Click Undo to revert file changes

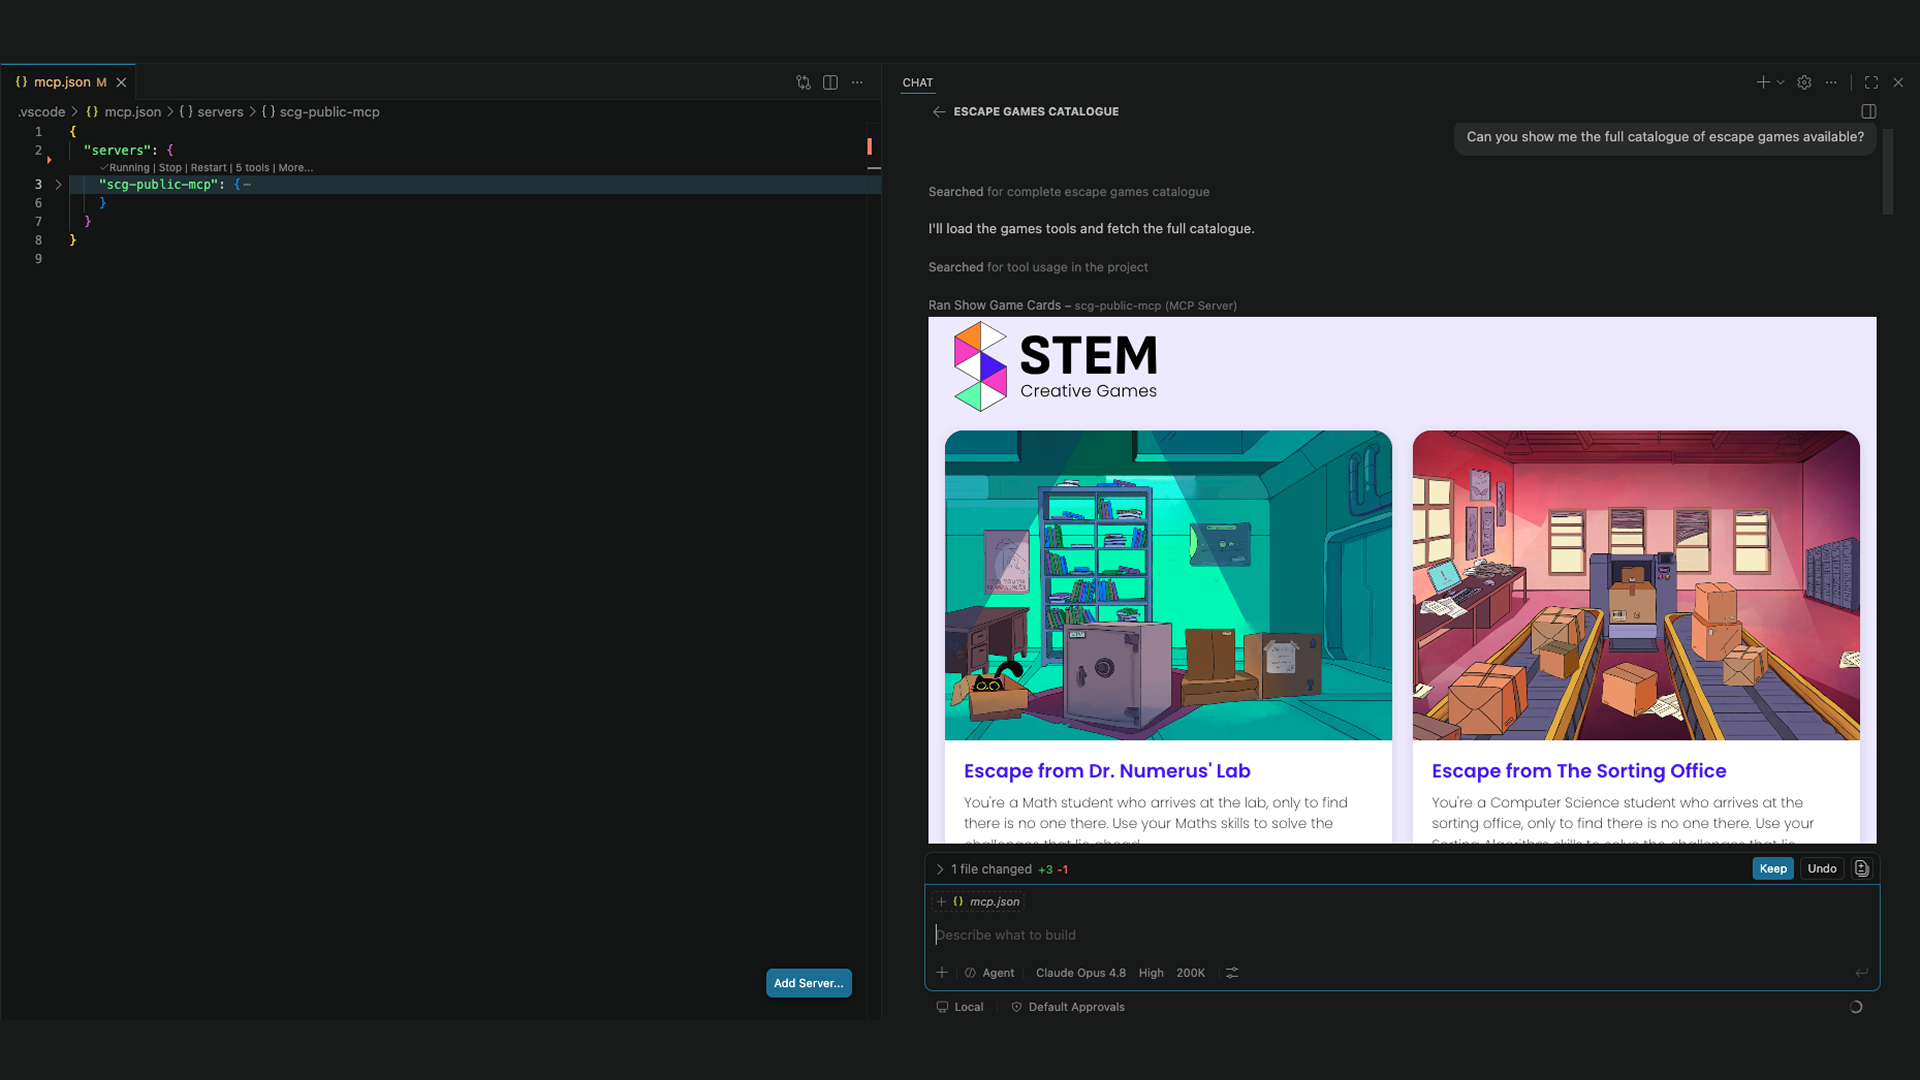1822,869
